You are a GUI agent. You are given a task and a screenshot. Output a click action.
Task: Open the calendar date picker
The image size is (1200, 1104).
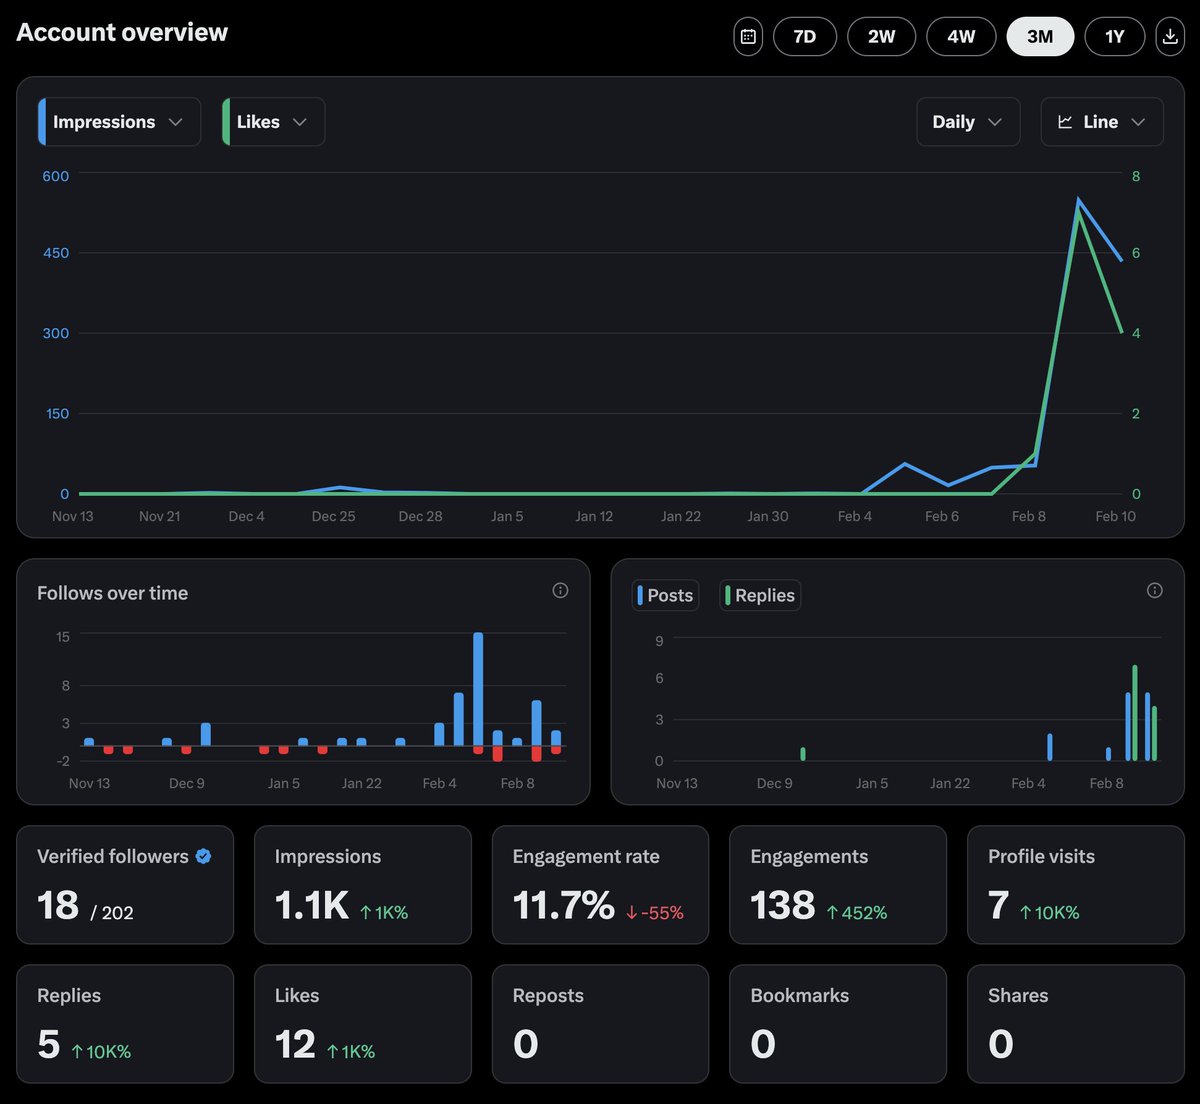748,36
